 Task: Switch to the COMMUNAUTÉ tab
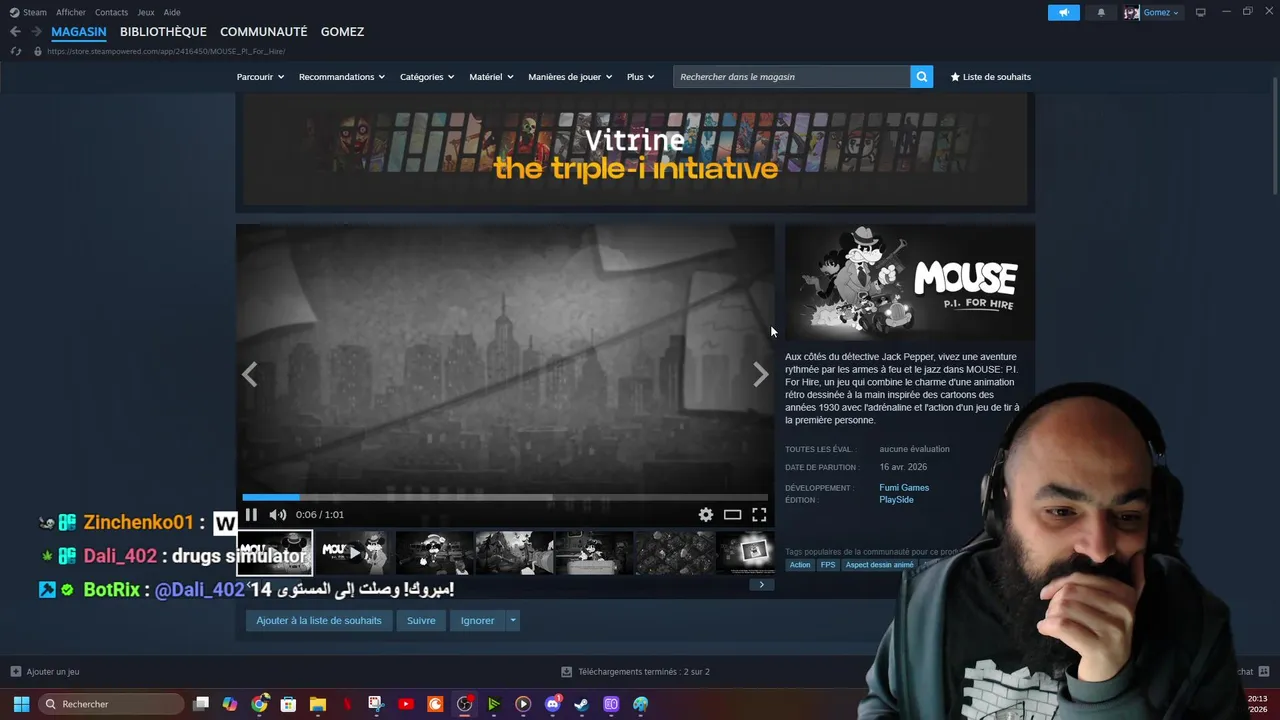264,32
